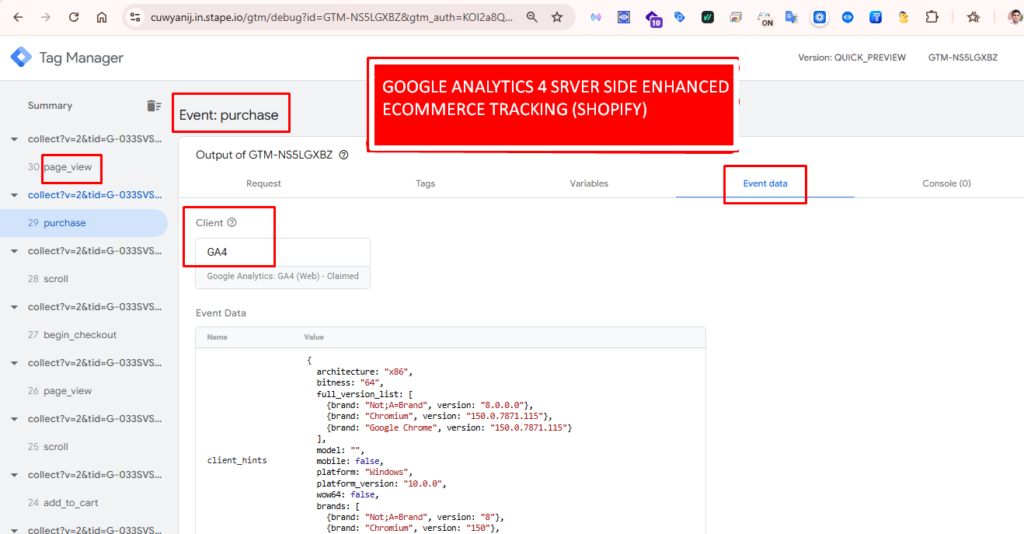
Task: Click the client_hints name cell
Action: pos(237,460)
